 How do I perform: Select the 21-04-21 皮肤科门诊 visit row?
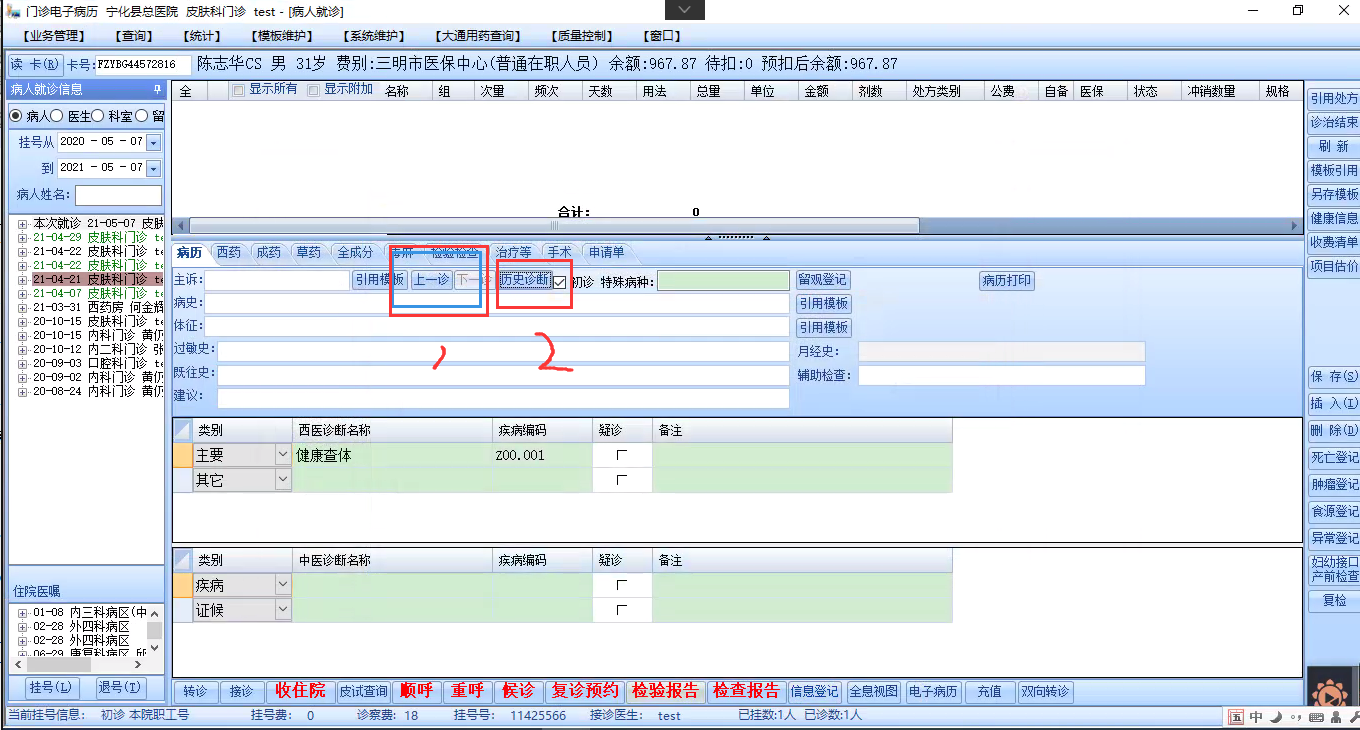tap(97, 279)
